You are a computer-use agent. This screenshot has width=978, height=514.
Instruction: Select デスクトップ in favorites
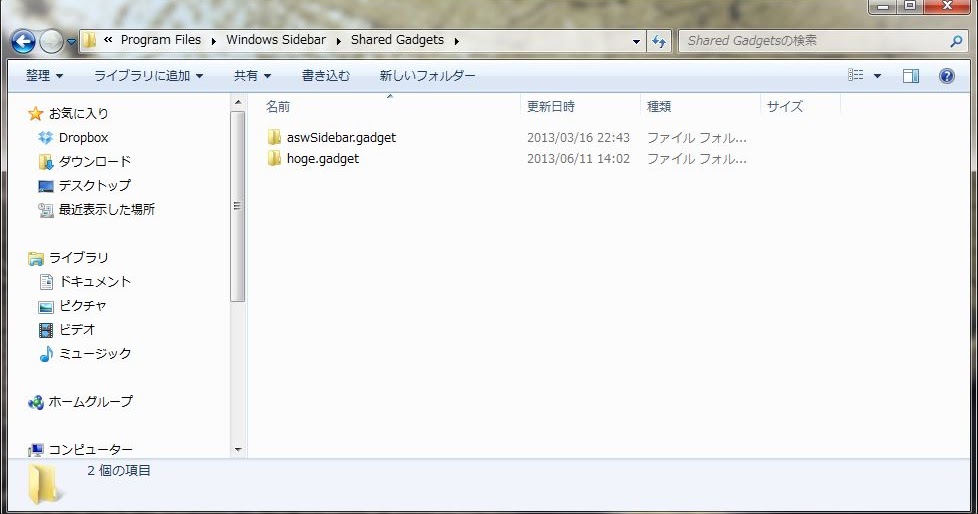[x=95, y=185]
